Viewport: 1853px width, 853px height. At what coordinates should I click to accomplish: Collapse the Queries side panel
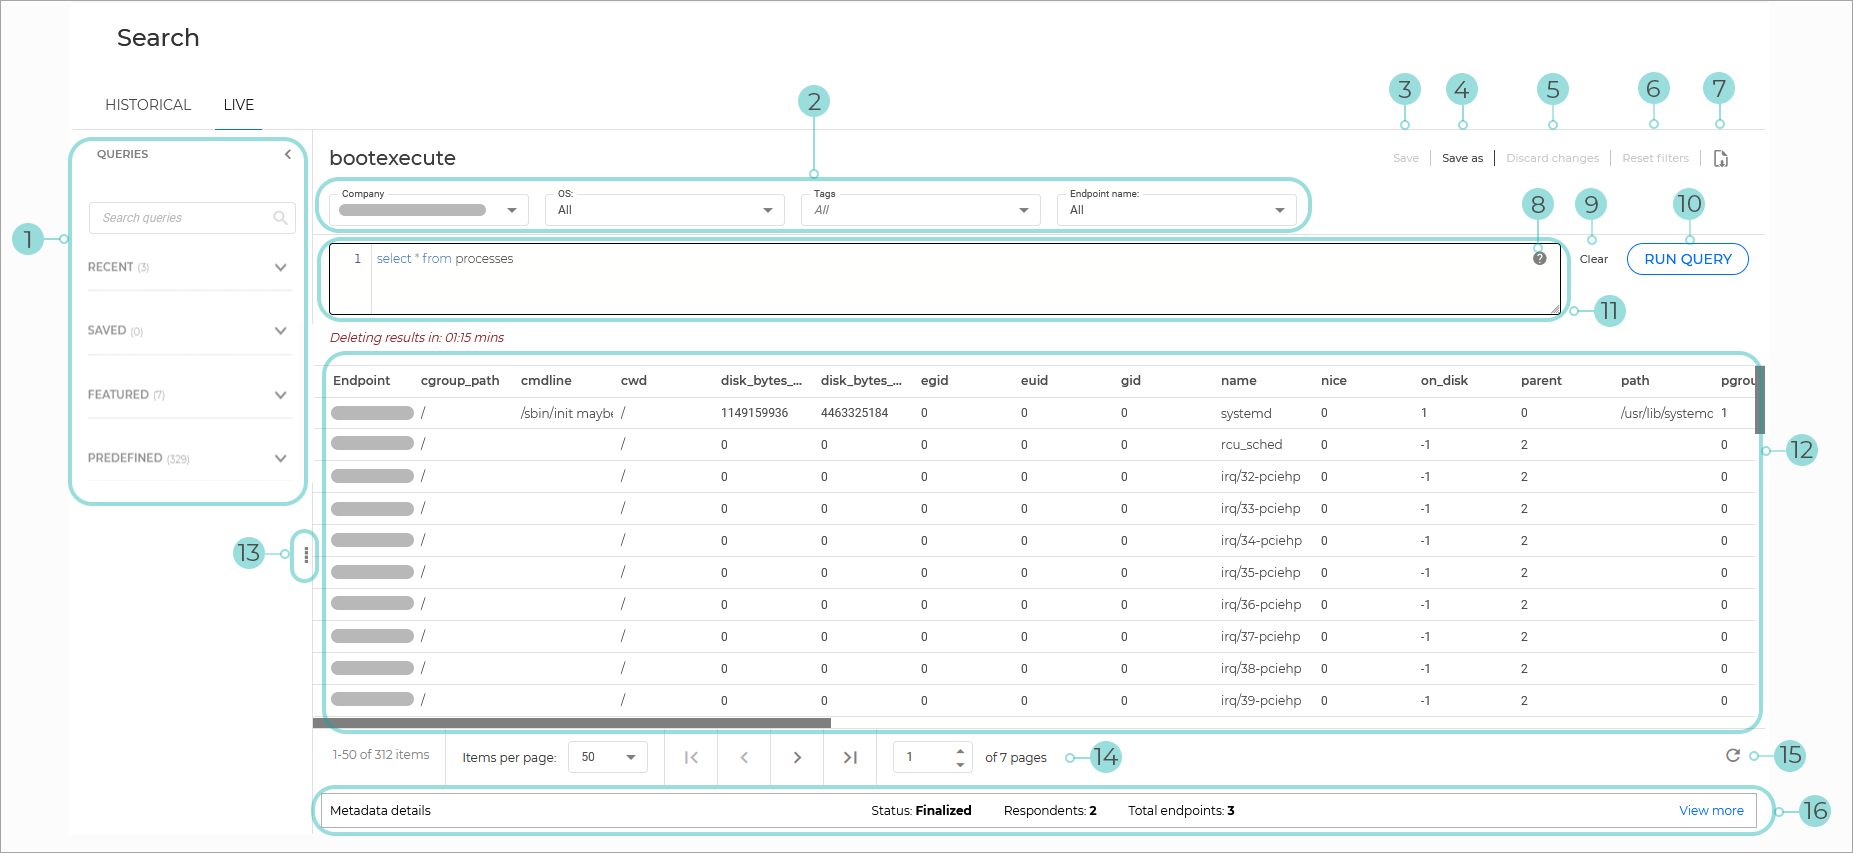tap(288, 154)
